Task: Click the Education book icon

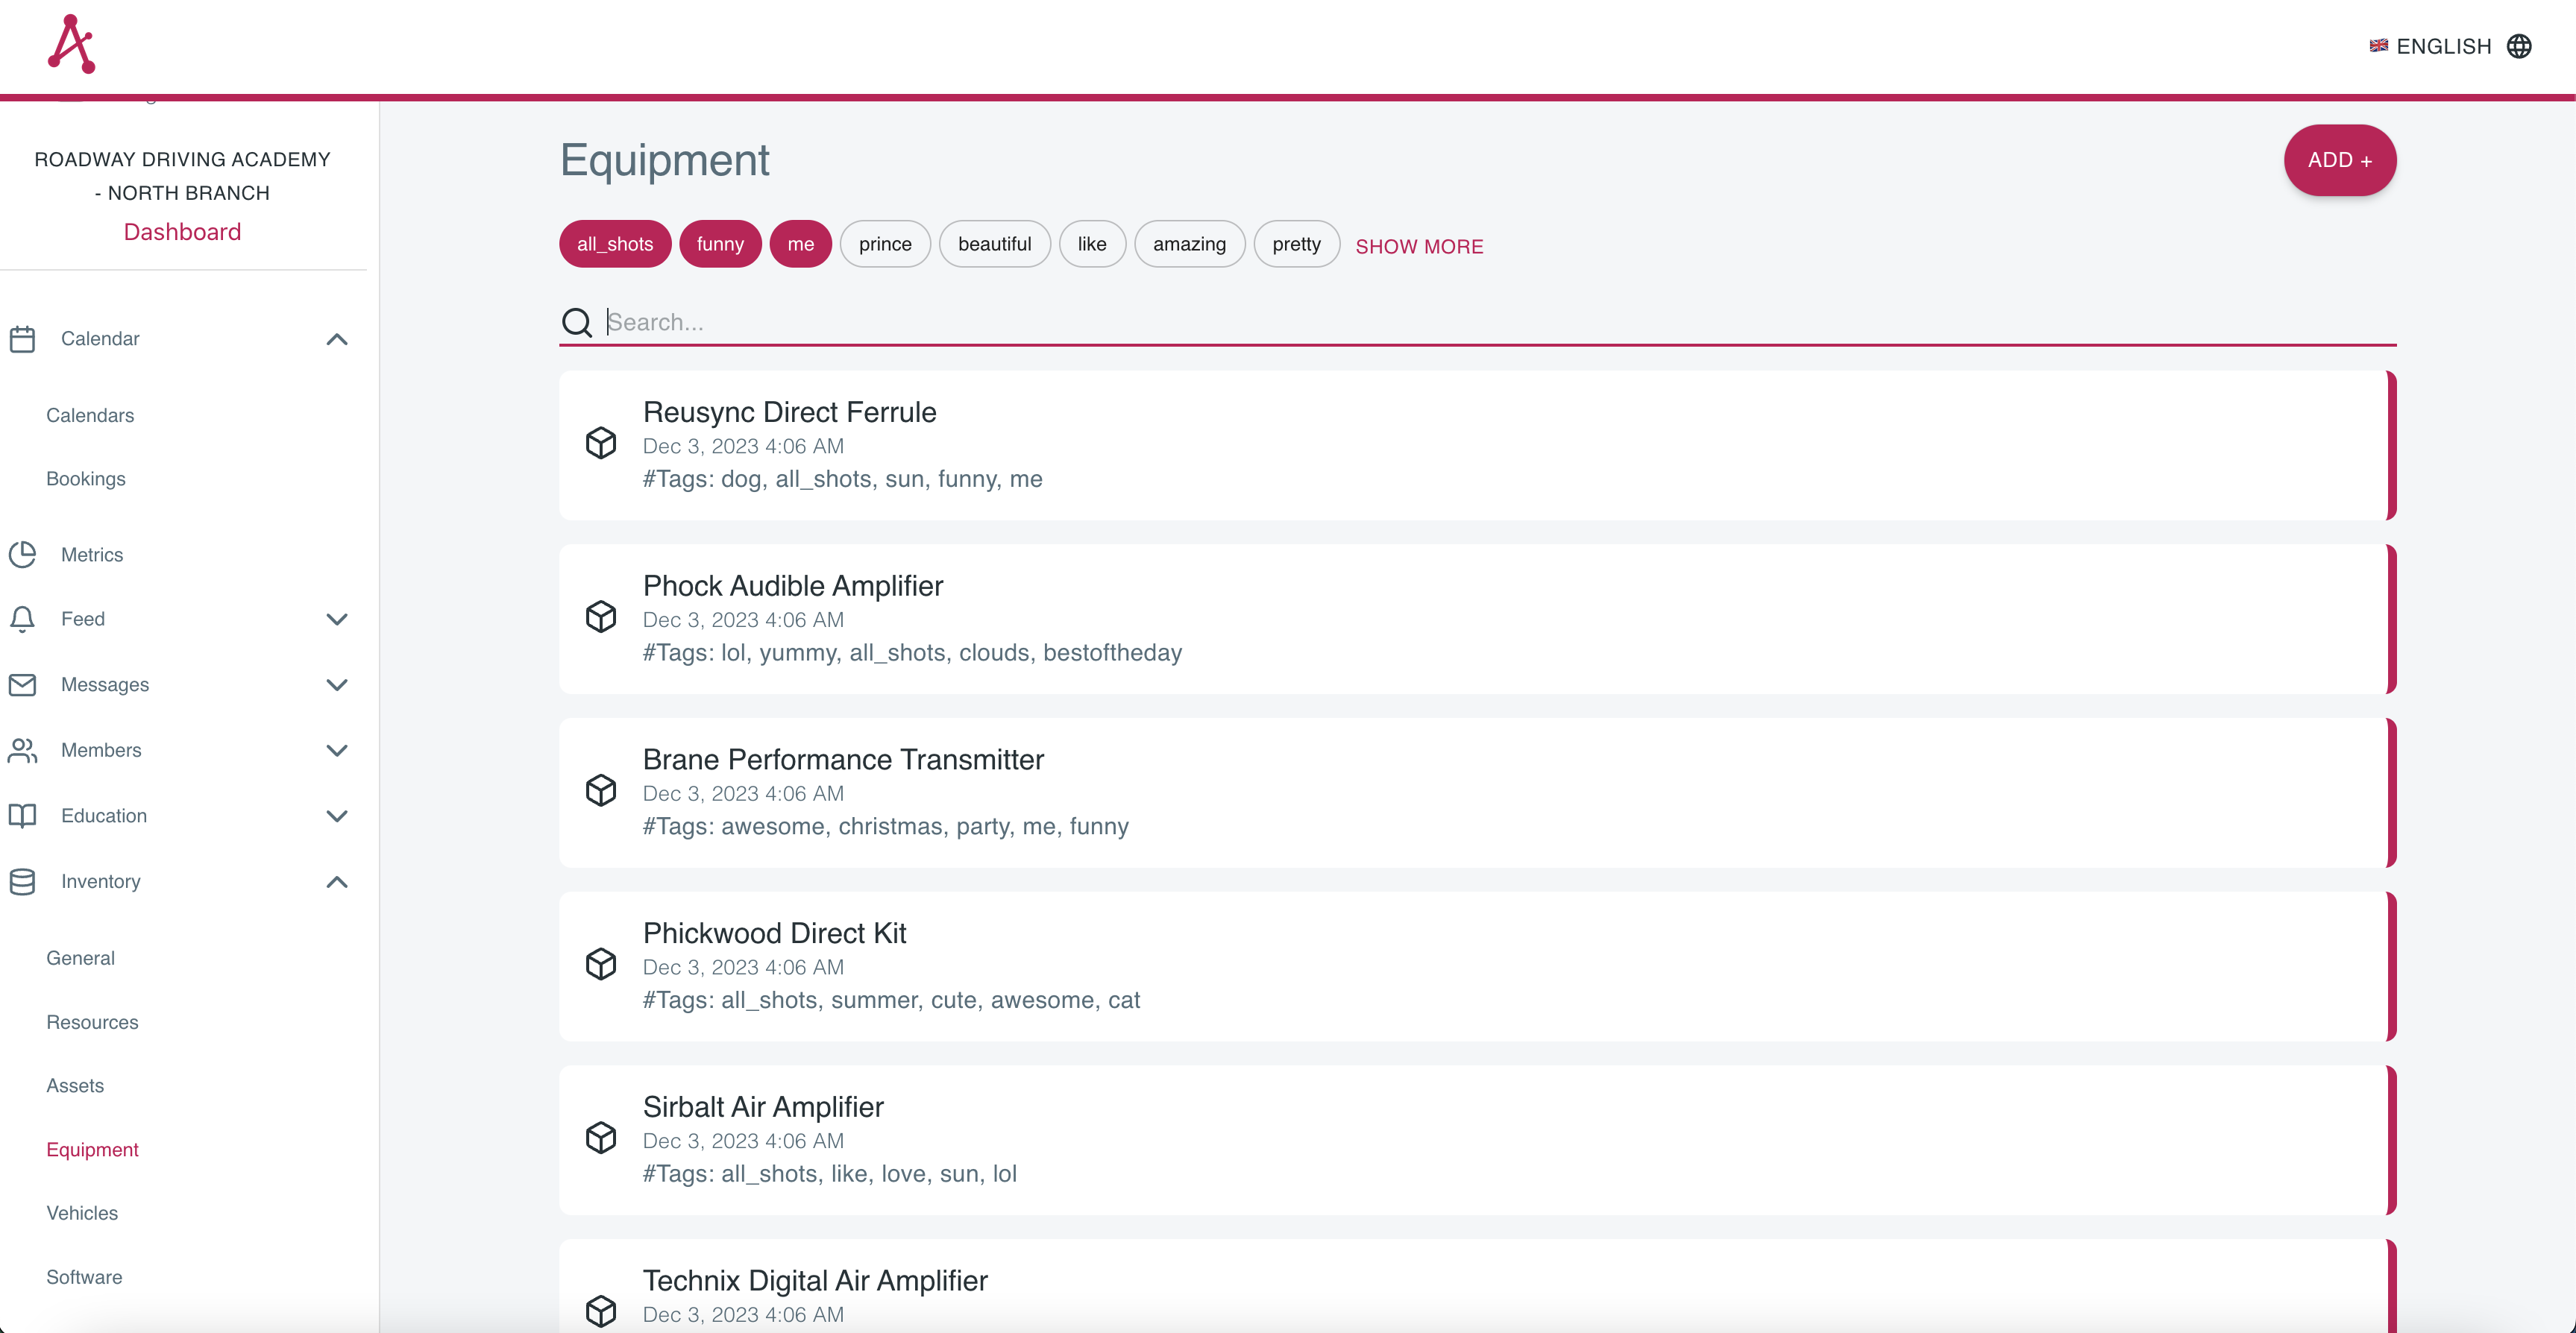Action: click(22, 816)
